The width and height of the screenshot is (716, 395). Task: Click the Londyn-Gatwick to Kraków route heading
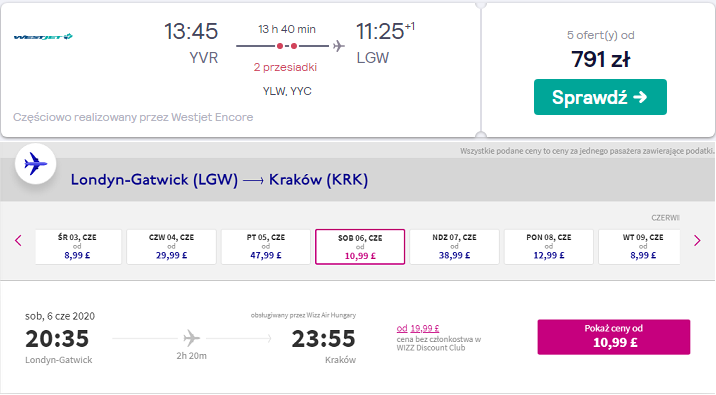(219, 179)
